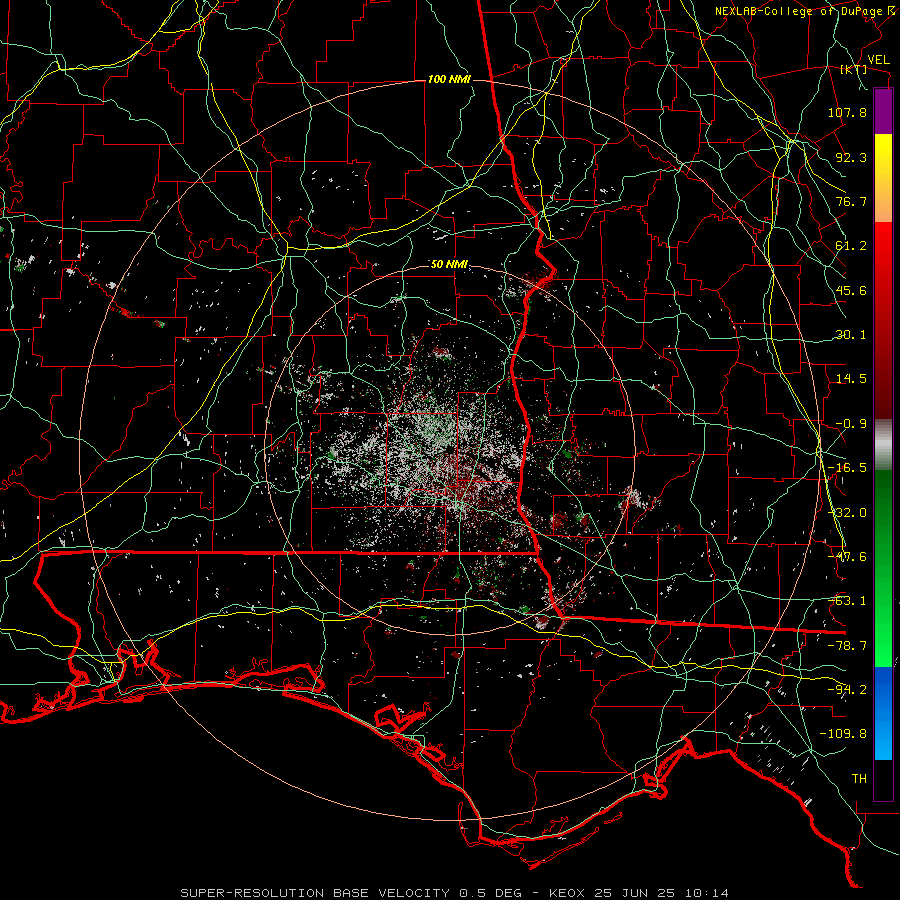The height and width of the screenshot is (900, 900).
Task: Click the [KT] units label
Action: 853,69
